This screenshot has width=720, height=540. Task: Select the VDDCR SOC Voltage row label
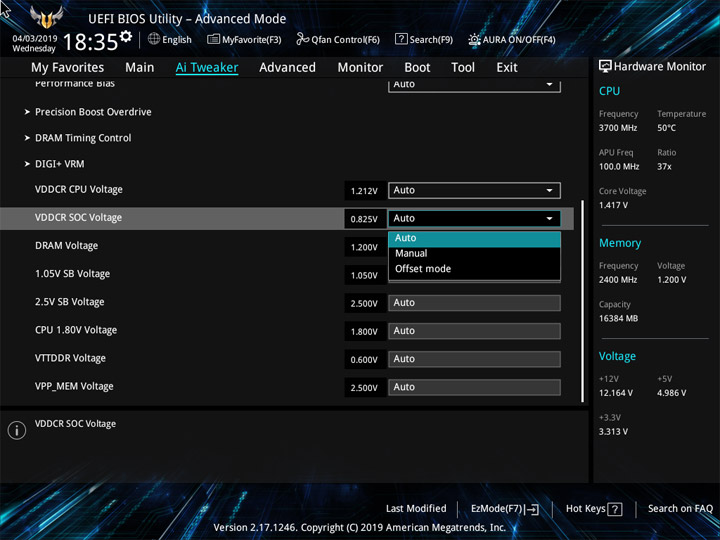coord(79,218)
